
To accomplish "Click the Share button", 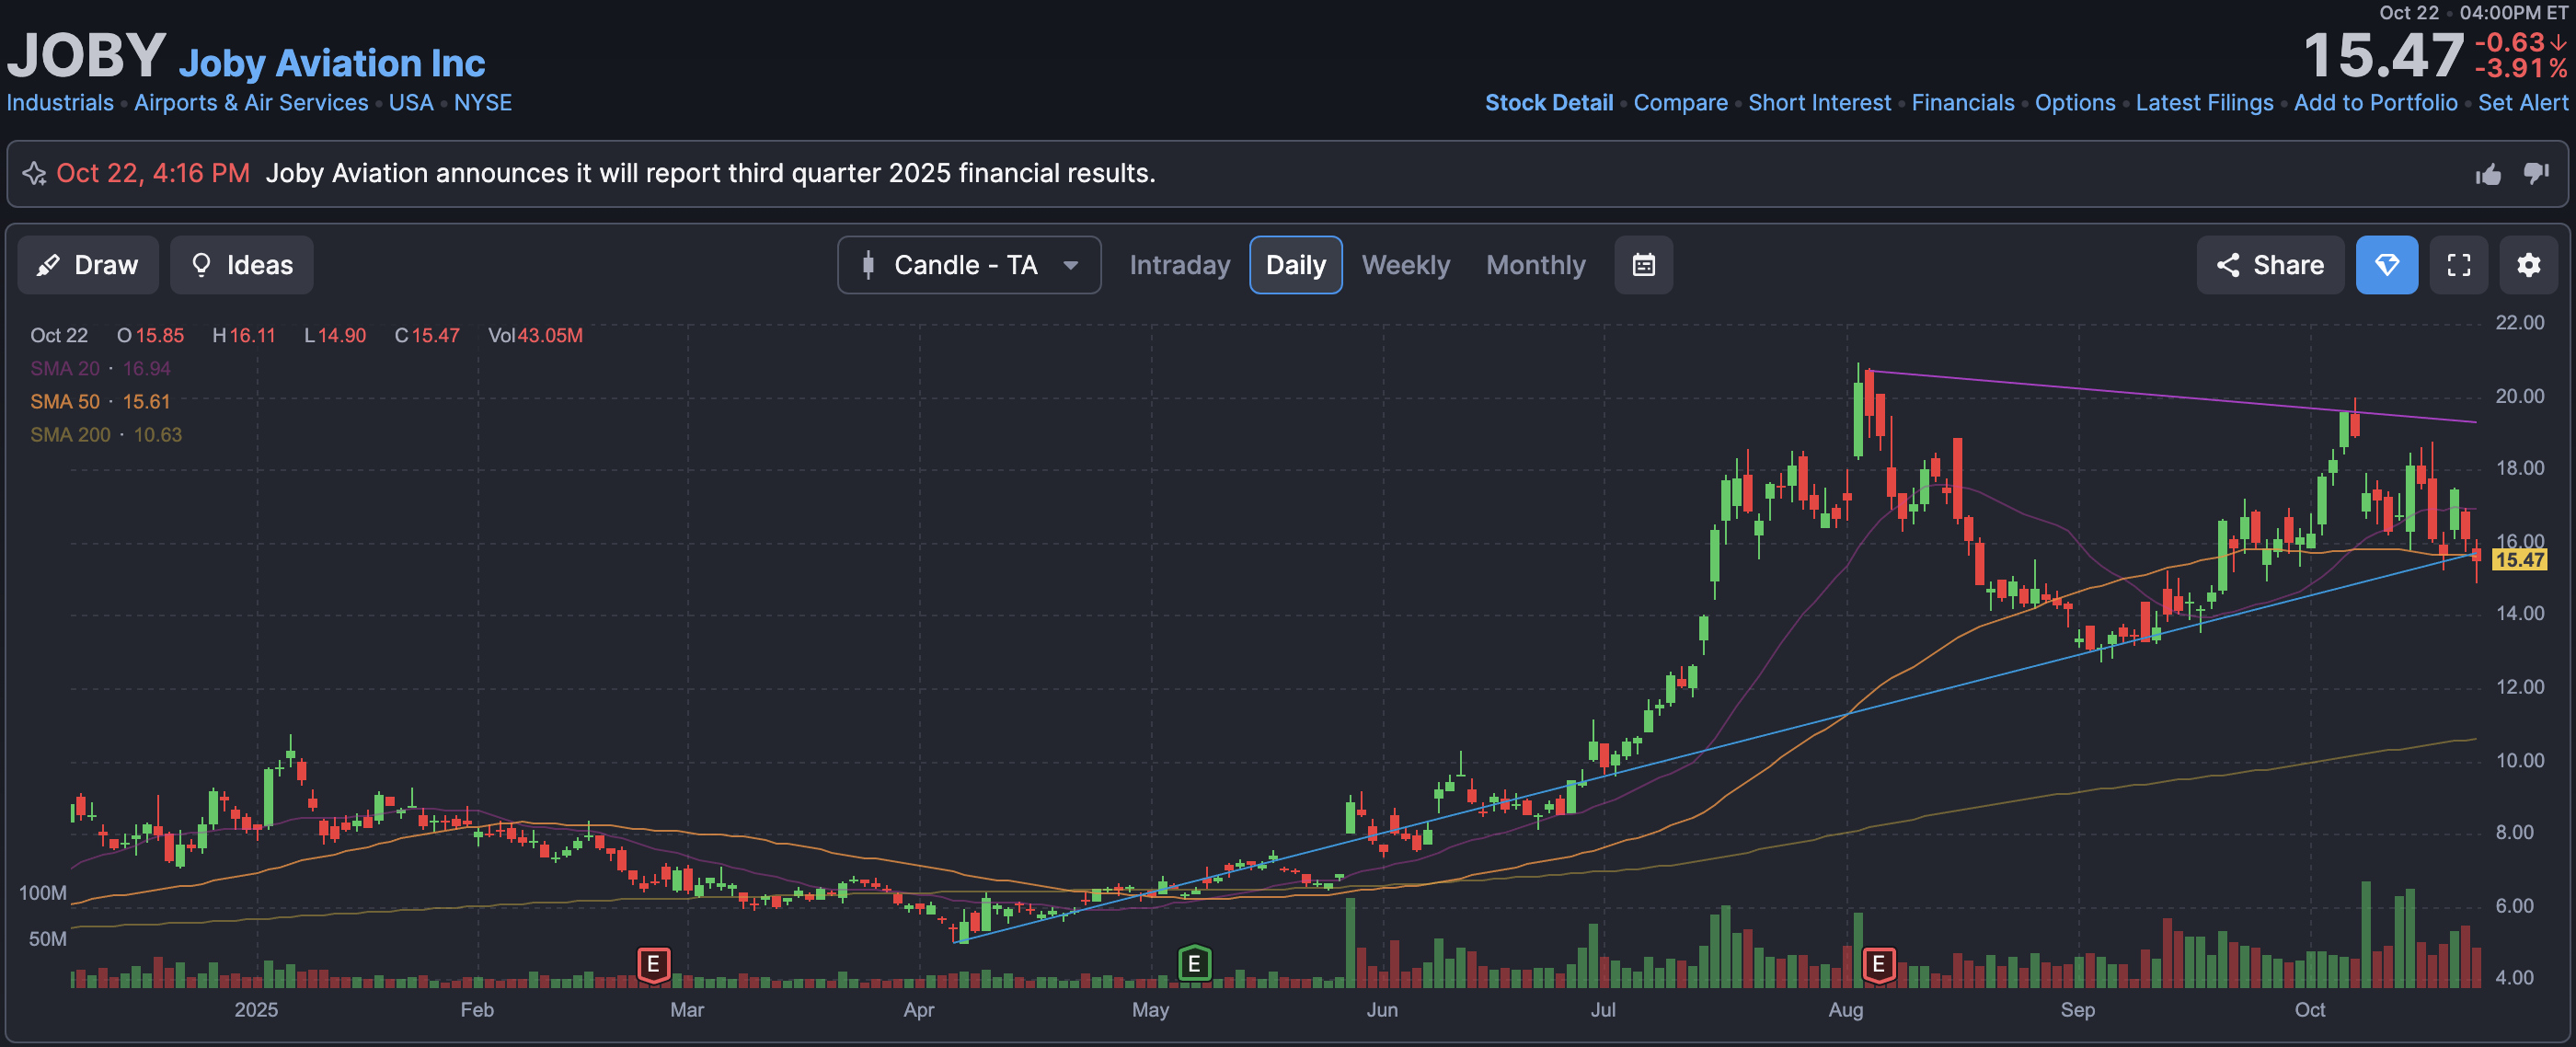I will 2270,265.
